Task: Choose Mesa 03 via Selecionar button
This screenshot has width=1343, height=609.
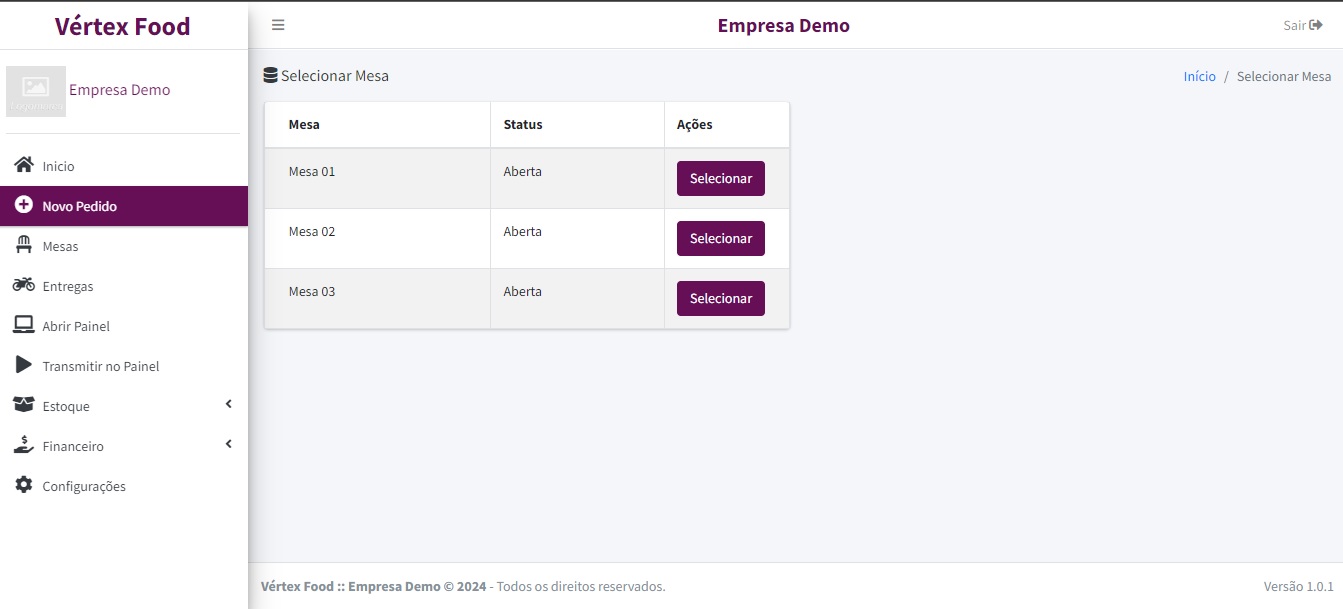Action: pyautogui.click(x=720, y=299)
